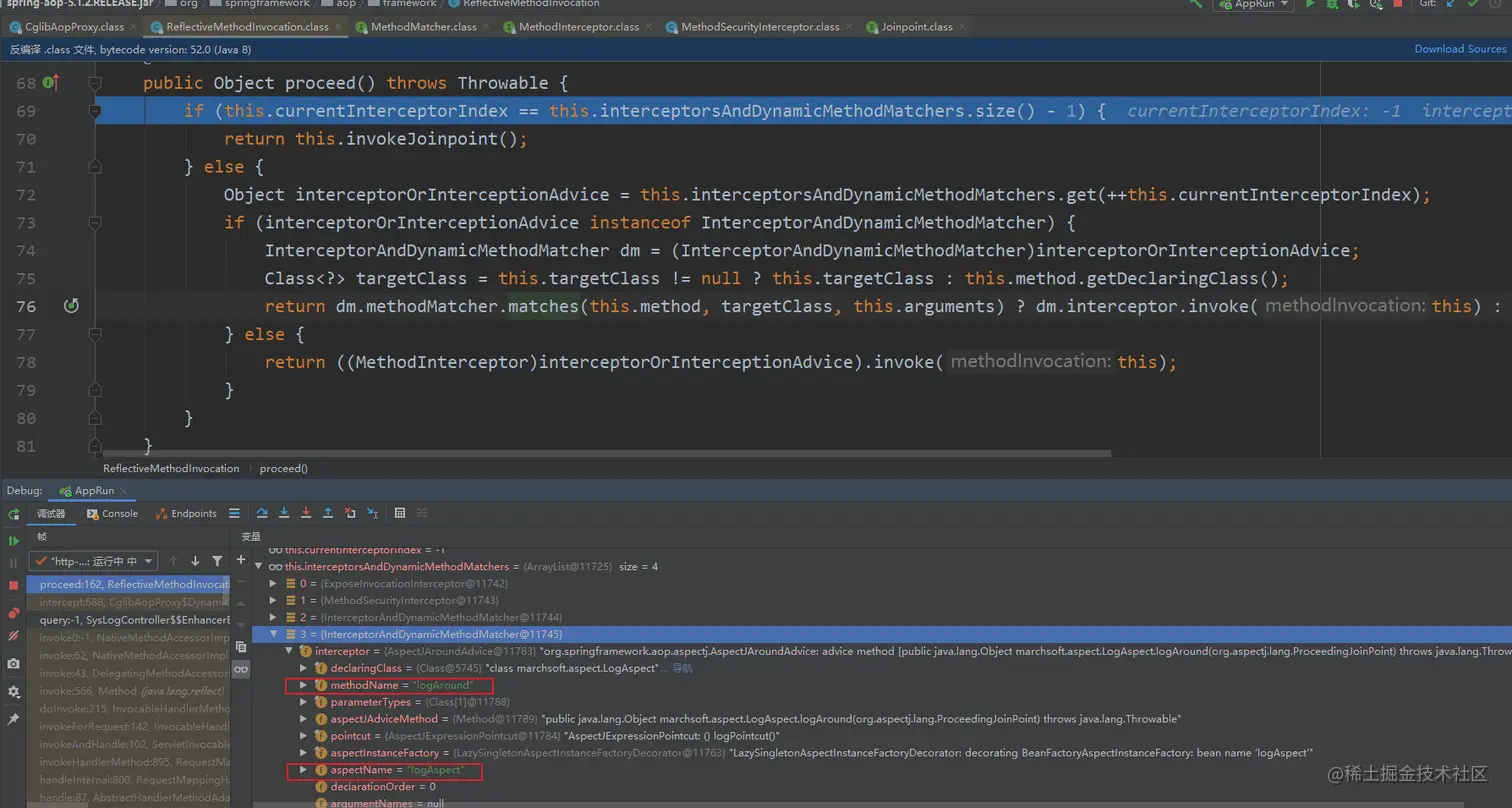
Task: Commit changes with the Git checkmark
Action: point(1473,4)
